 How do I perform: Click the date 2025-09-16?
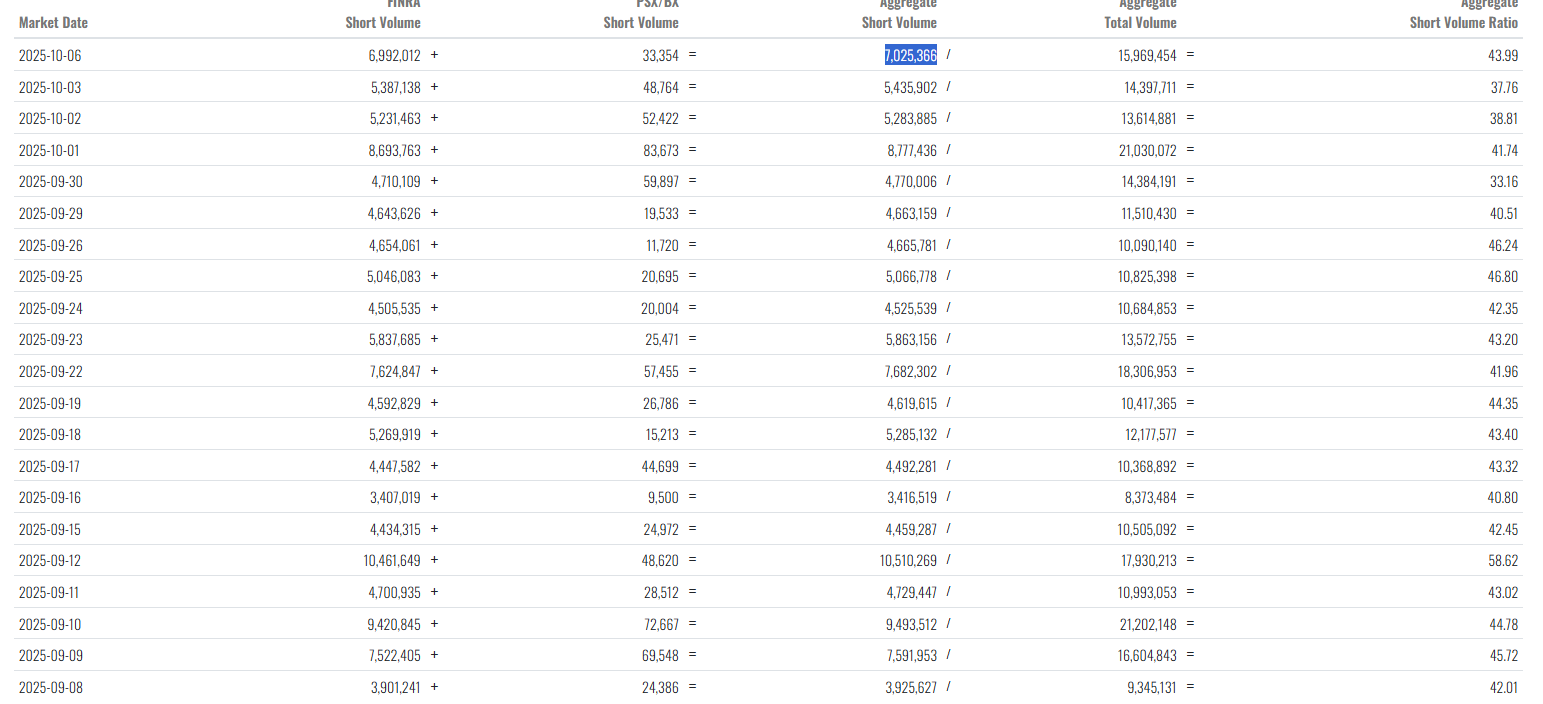click(x=50, y=498)
